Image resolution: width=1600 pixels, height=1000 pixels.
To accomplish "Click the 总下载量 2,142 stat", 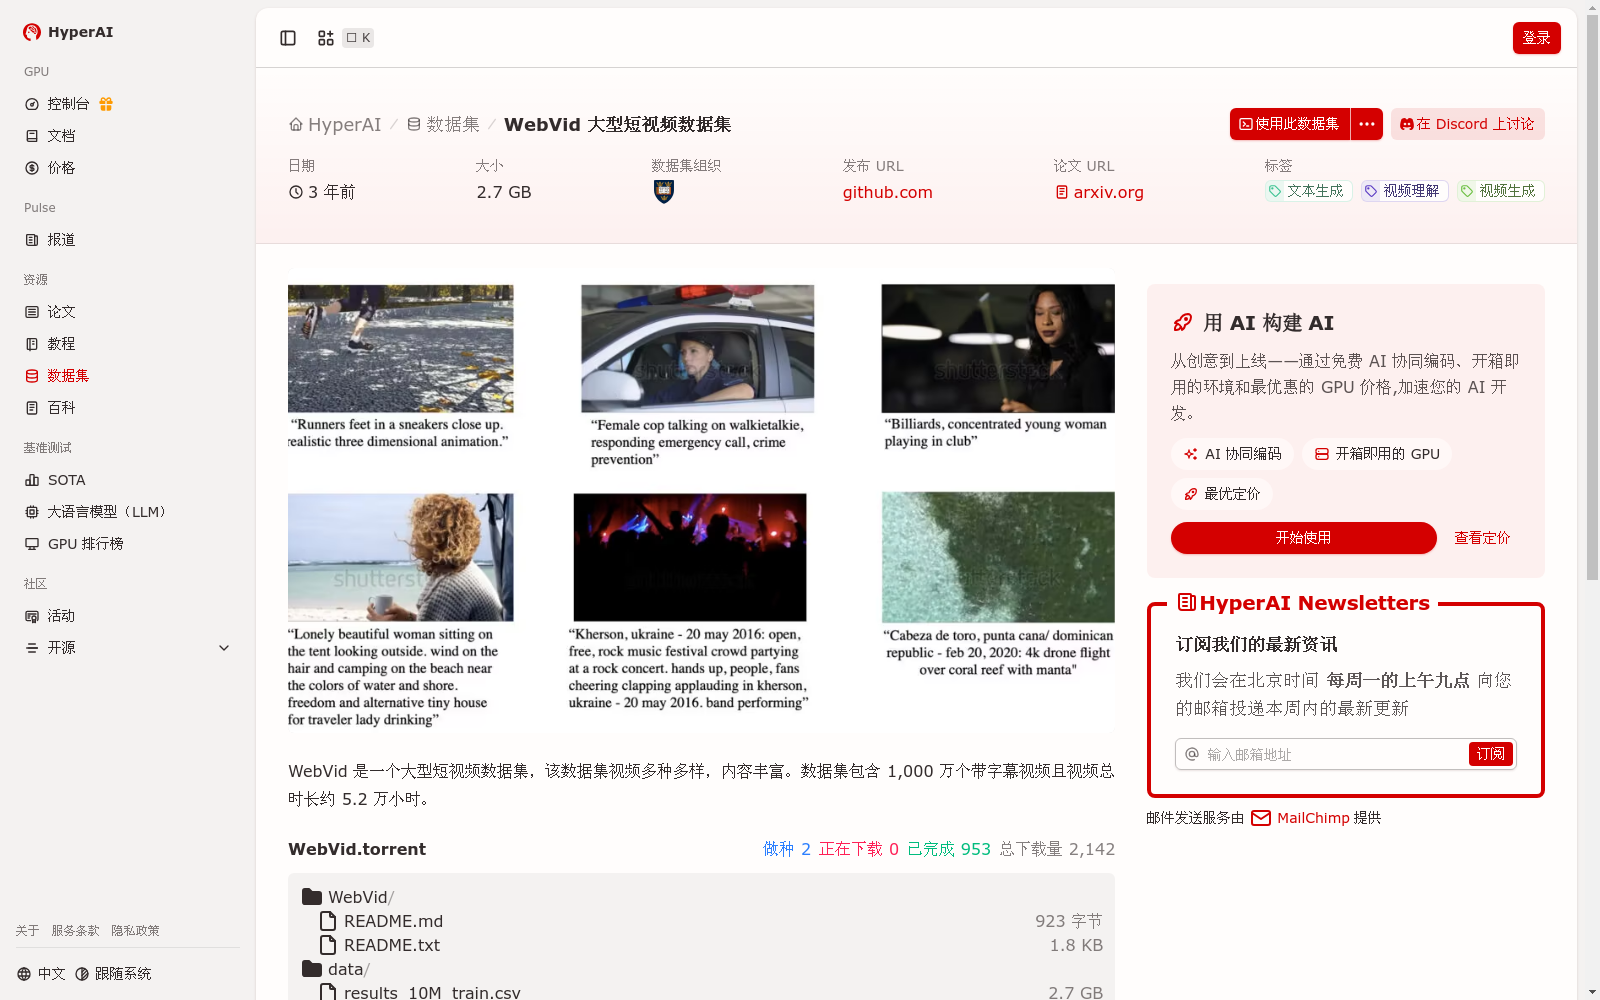I will point(1057,849).
